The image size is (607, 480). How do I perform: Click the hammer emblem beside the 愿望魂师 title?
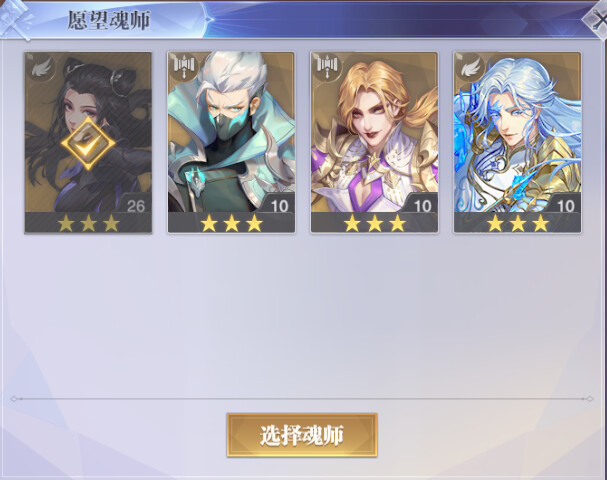(x=15, y=19)
